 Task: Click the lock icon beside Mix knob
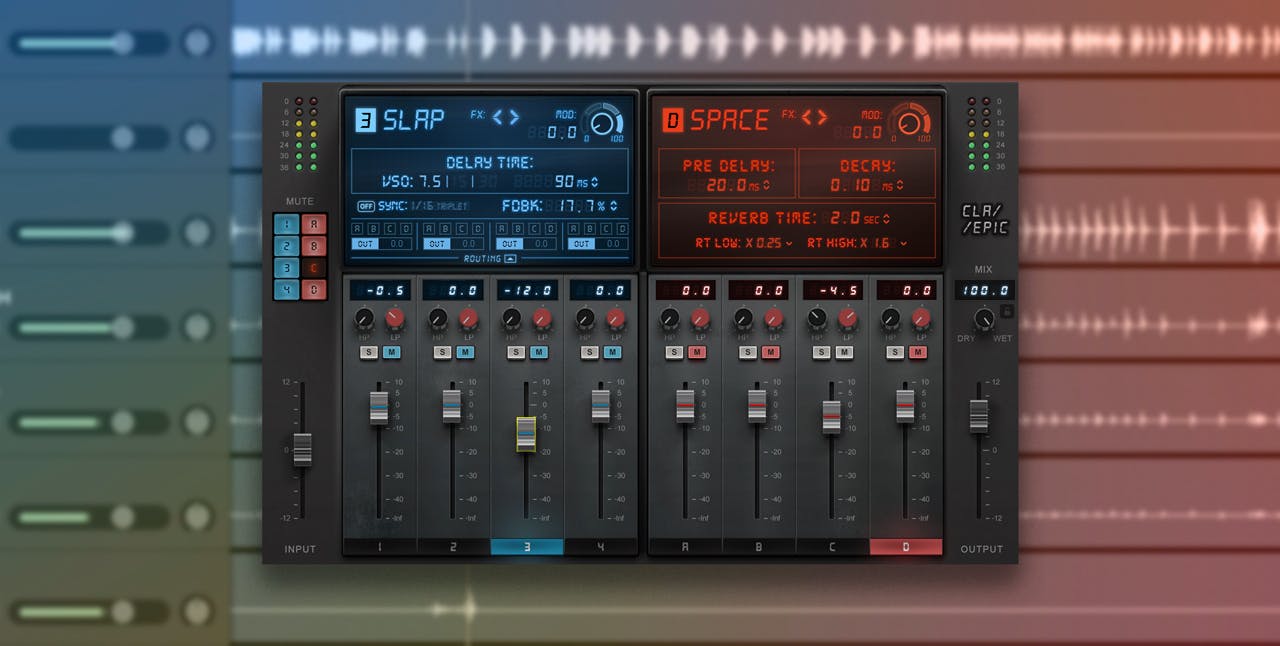pyautogui.click(x=1007, y=312)
